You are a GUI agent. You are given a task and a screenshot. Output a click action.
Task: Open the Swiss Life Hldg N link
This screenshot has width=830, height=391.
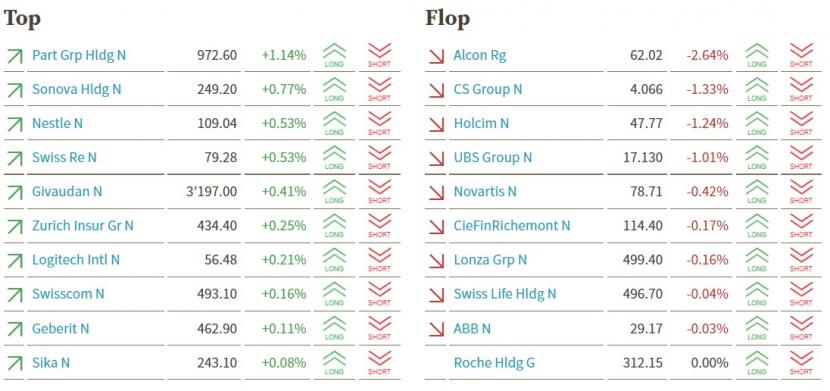[505, 294]
